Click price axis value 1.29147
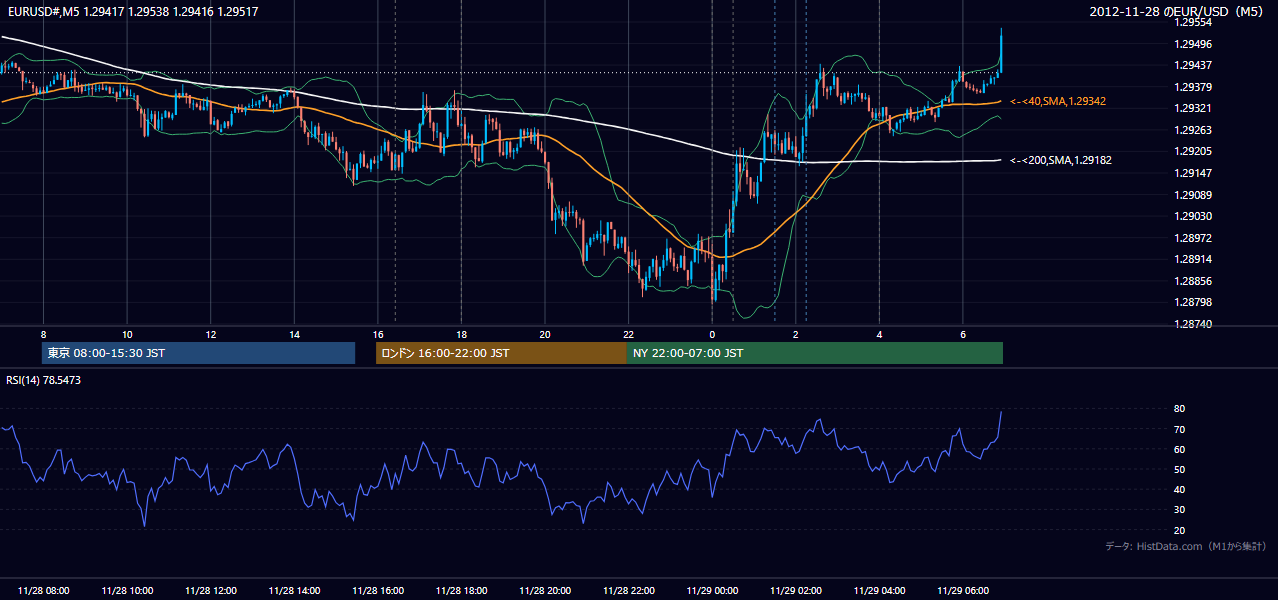This screenshot has width=1278, height=600. 1193,173
